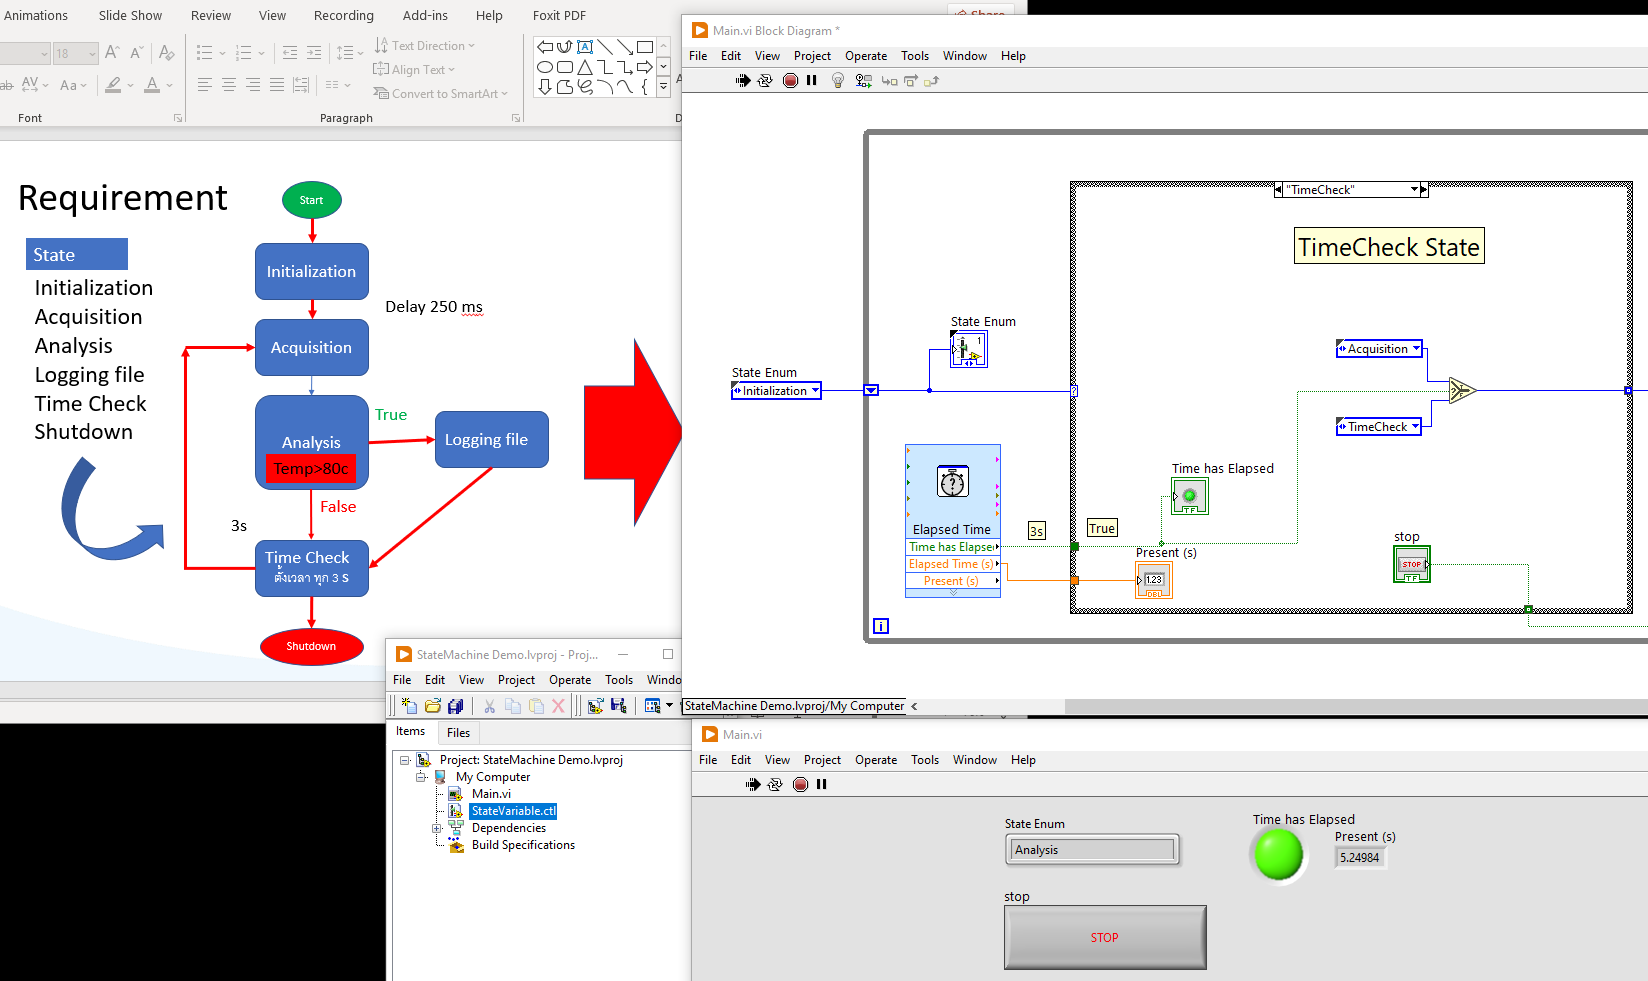Select Text Box shape in shapes gallery

585,47
